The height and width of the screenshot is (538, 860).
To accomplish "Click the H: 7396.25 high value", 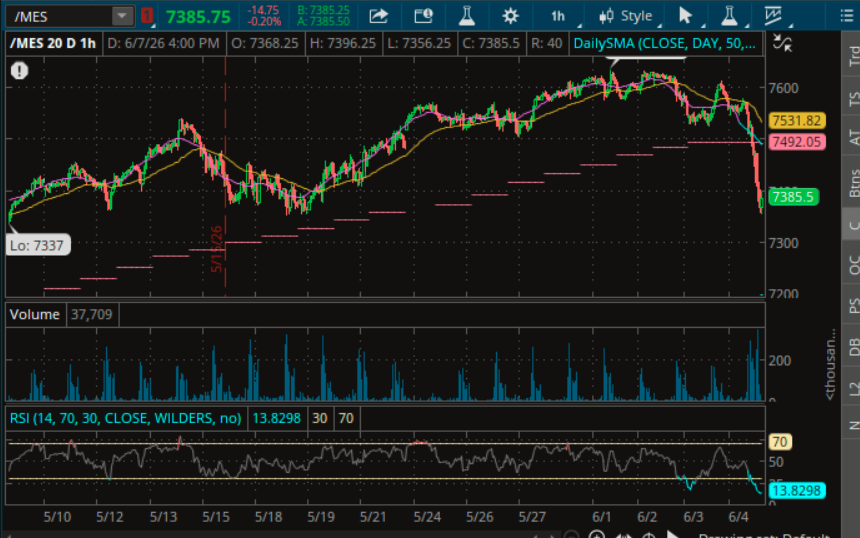I will (x=343, y=43).
